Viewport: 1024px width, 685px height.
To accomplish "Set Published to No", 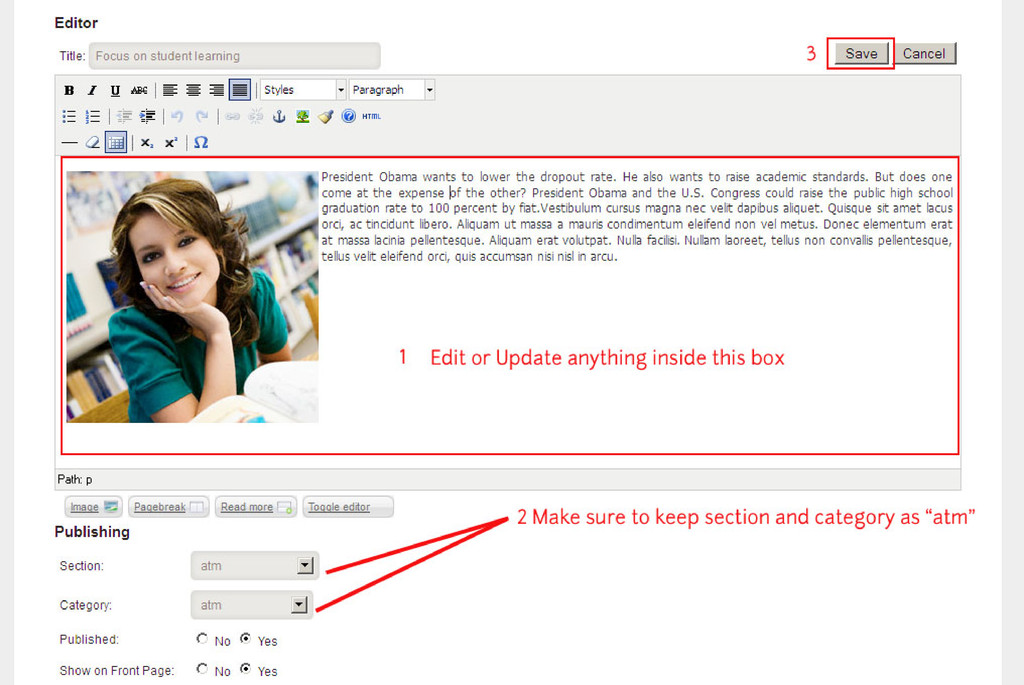I will (202, 639).
